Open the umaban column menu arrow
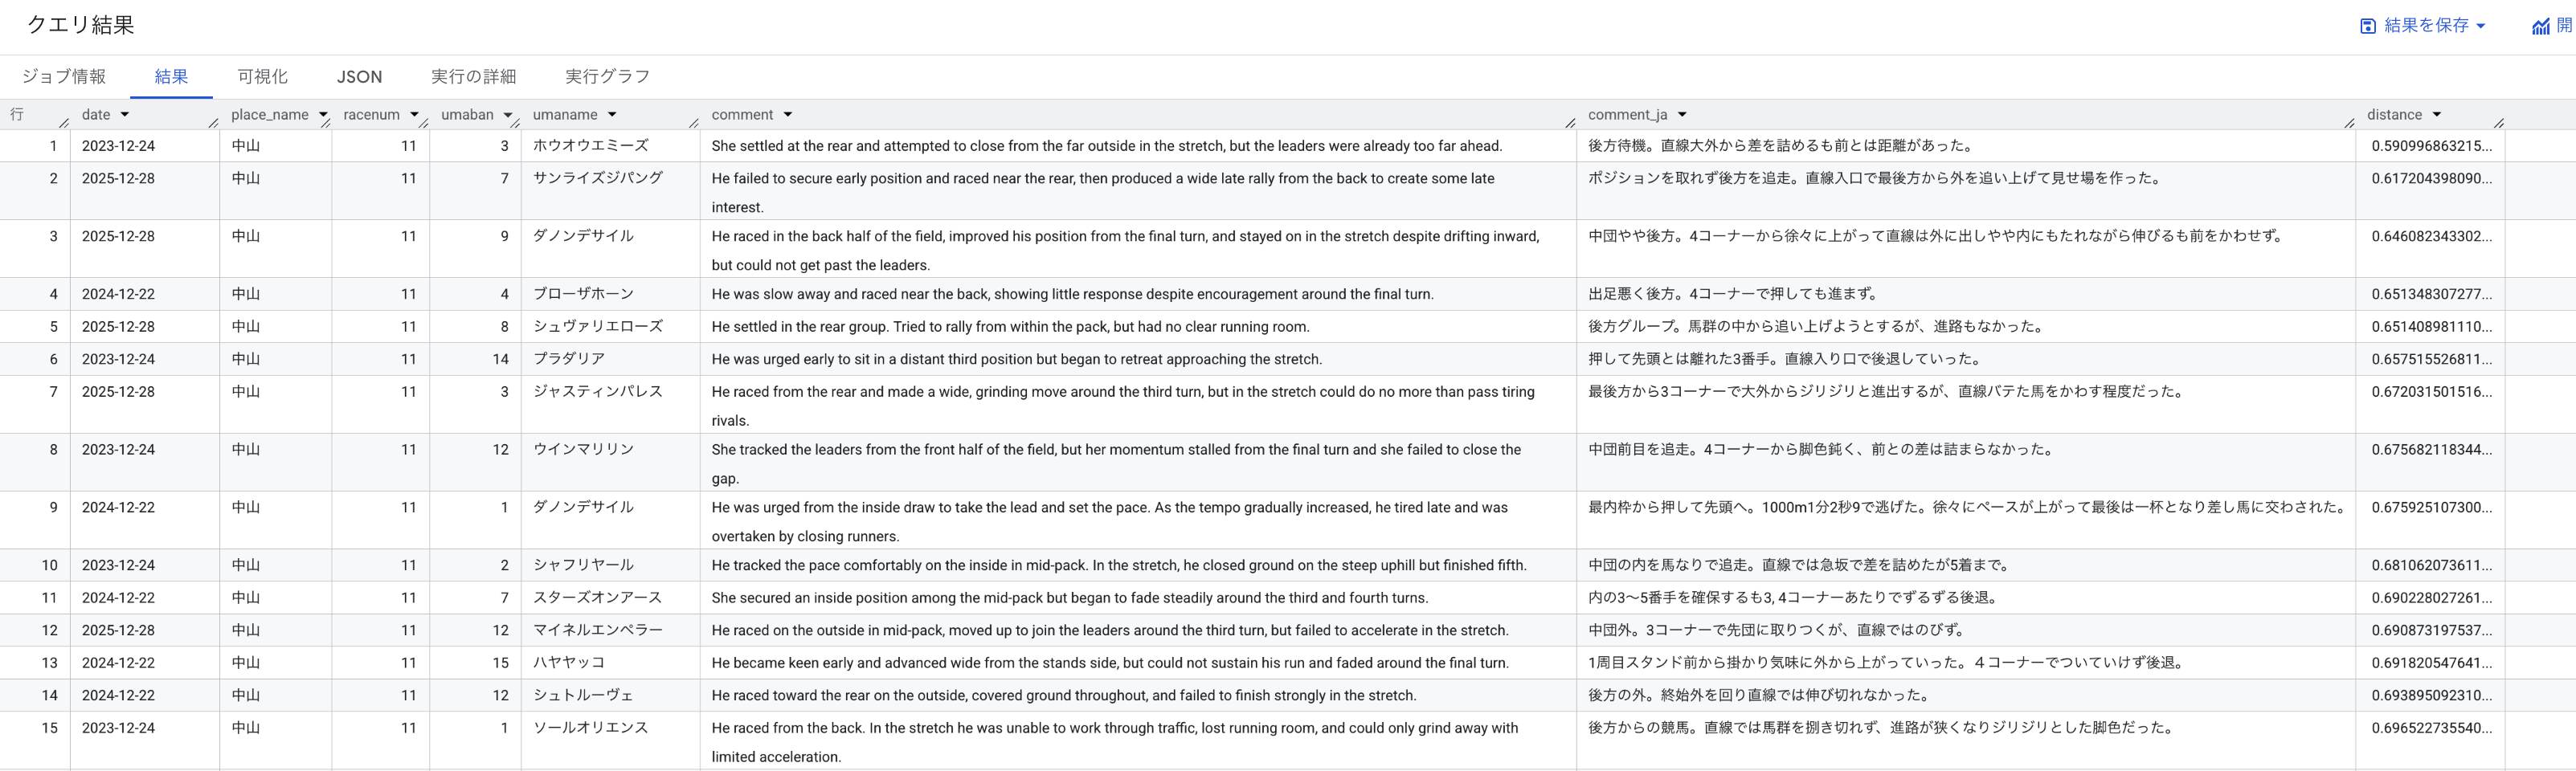This screenshot has width=2576, height=771. [x=508, y=115]
